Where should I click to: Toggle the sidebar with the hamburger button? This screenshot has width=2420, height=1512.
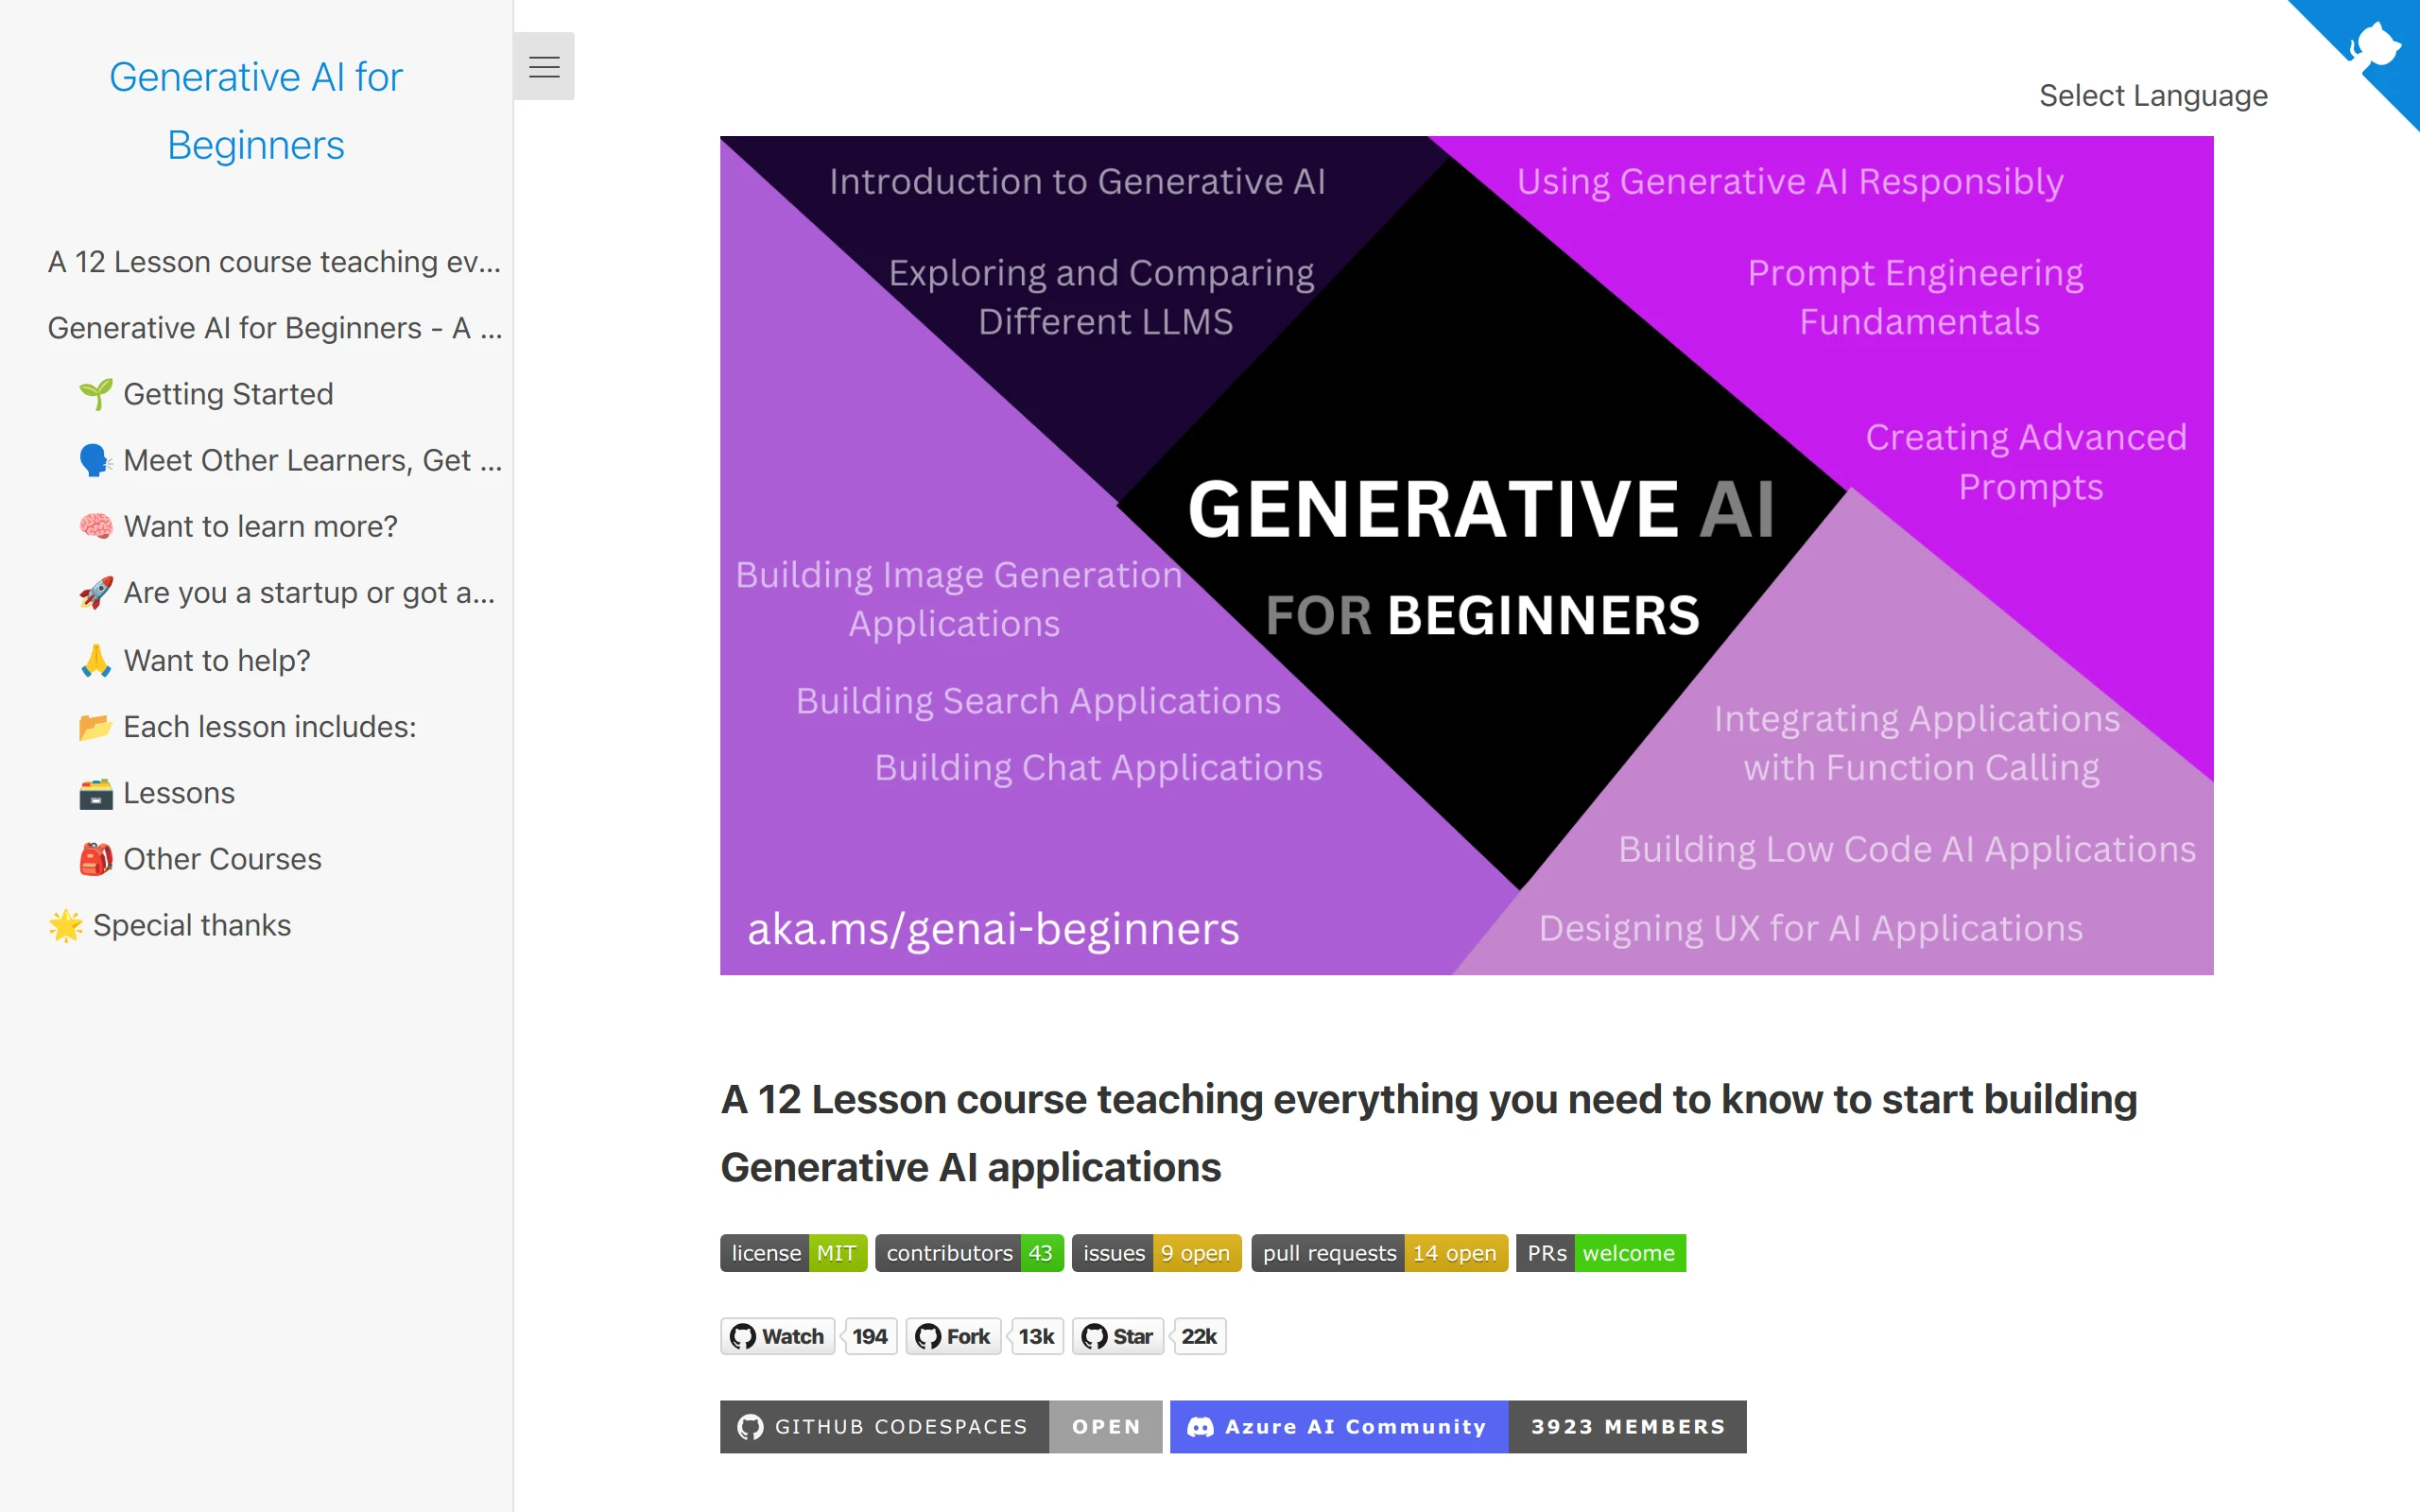click(544, 67)
